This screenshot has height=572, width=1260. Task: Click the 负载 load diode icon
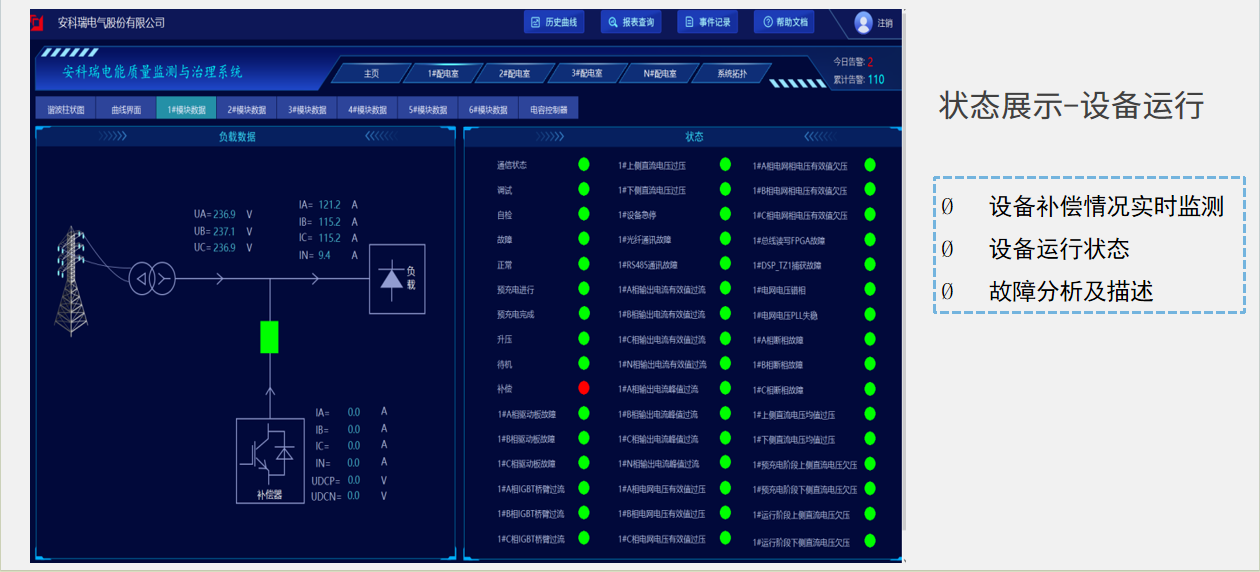pos(397,279)
